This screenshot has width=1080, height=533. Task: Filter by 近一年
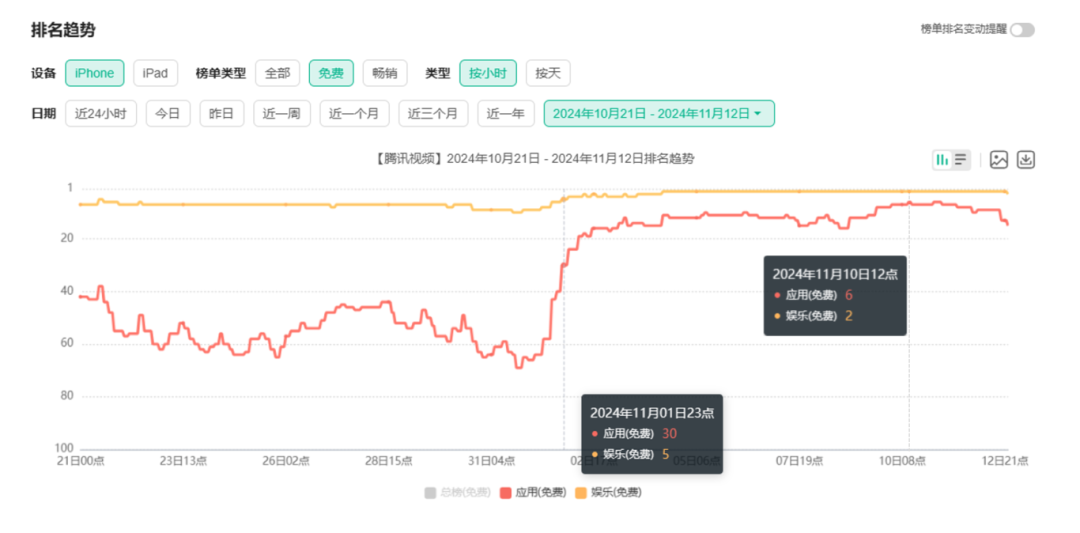coord(506,114)
